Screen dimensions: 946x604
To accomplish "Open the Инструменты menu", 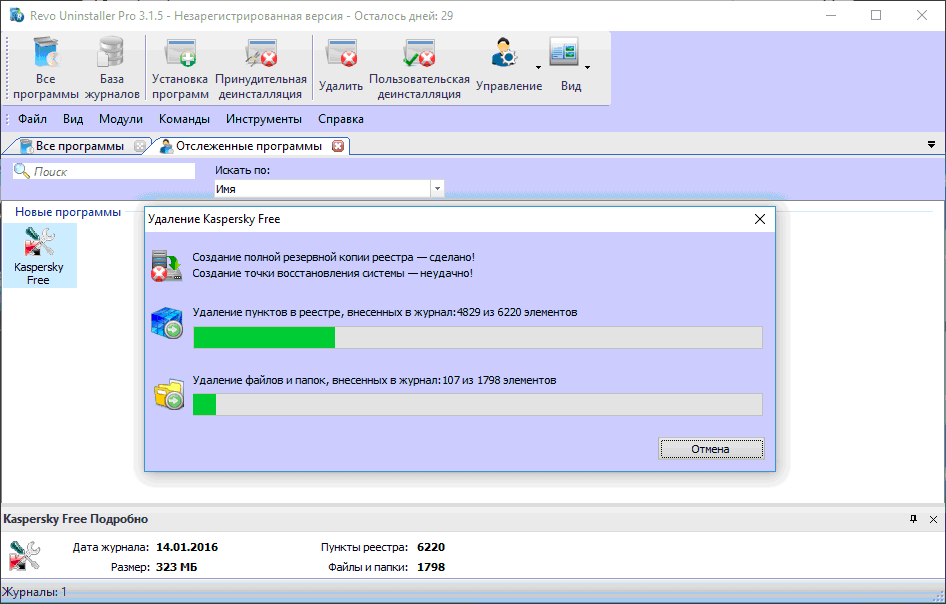I will point(264,119).
